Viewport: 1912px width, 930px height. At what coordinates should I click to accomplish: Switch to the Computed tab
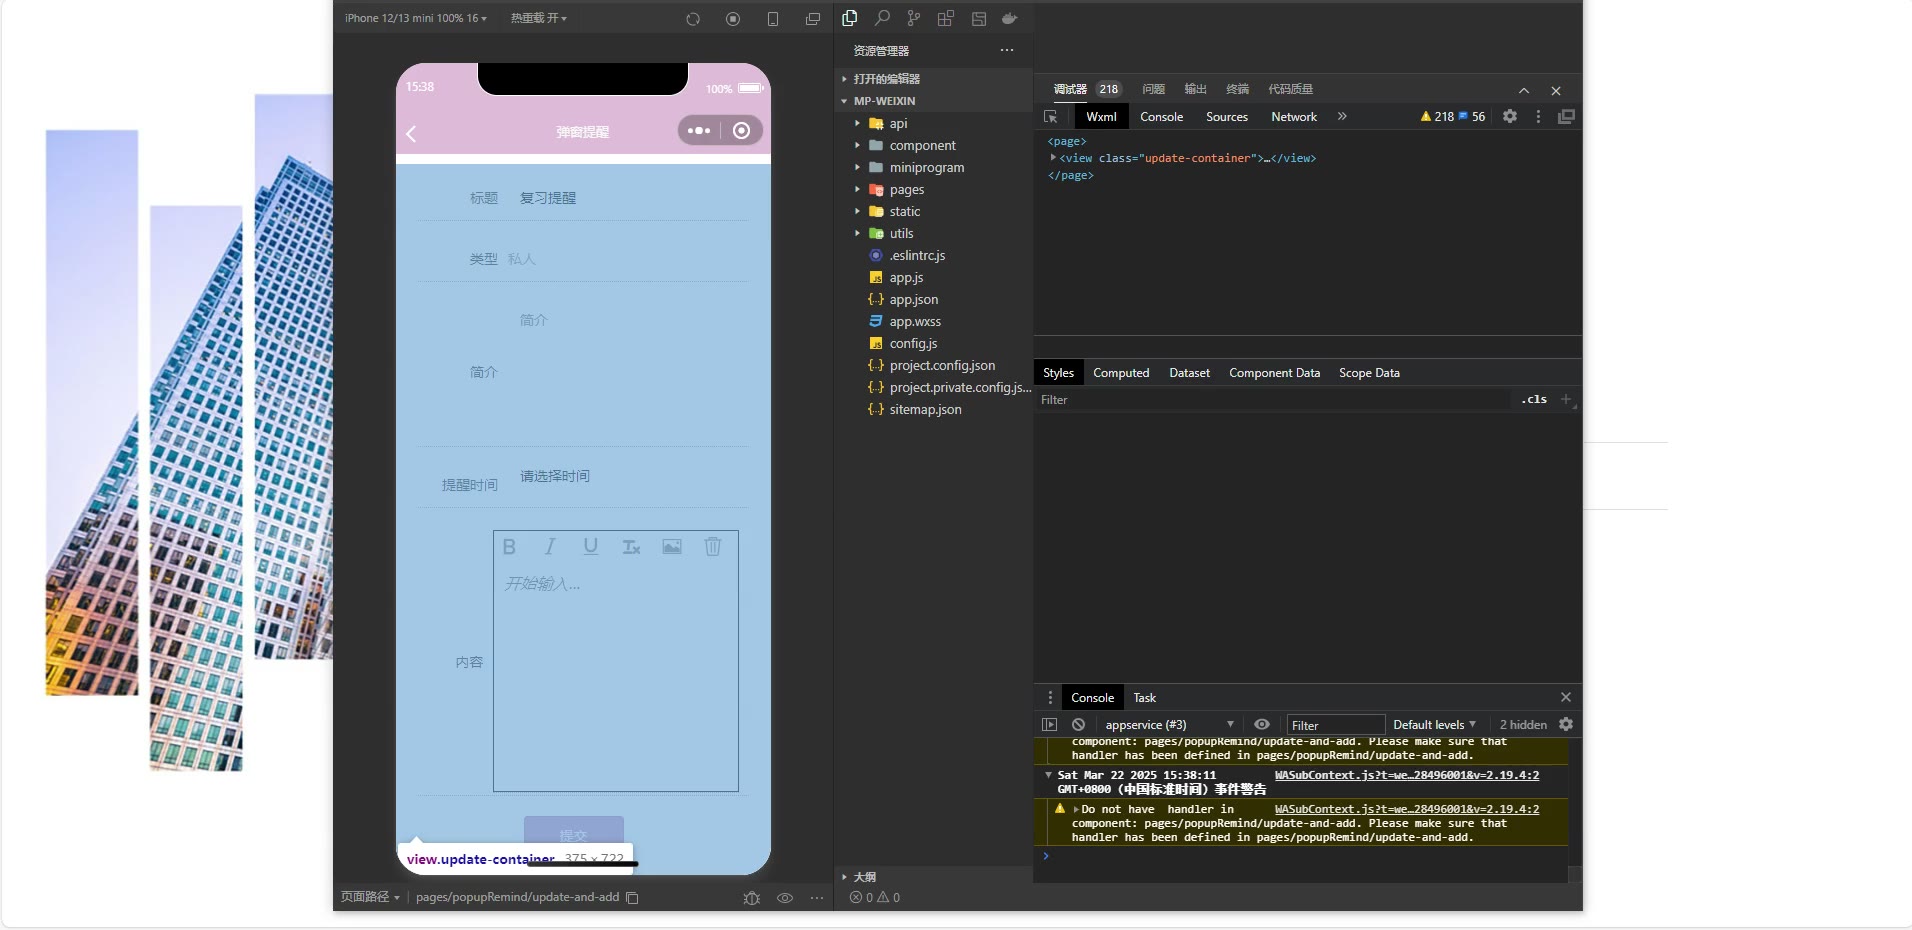point(1120,373)
